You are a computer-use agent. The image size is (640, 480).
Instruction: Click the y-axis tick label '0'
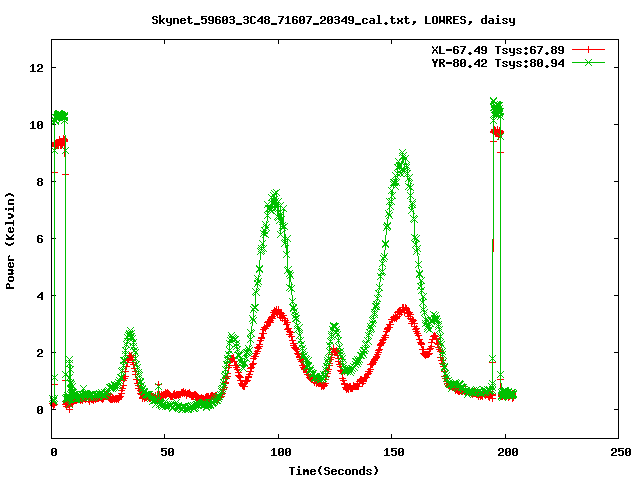pyautogui.click(x=40, y=410)
